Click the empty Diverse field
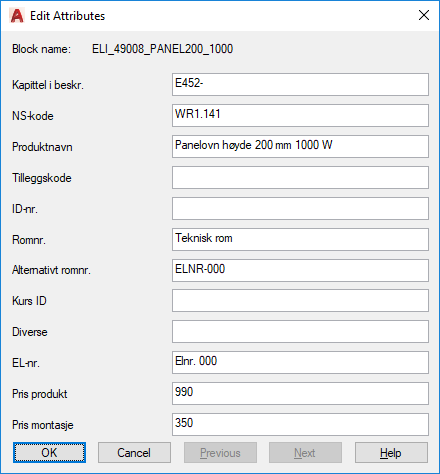 point(300,332)
